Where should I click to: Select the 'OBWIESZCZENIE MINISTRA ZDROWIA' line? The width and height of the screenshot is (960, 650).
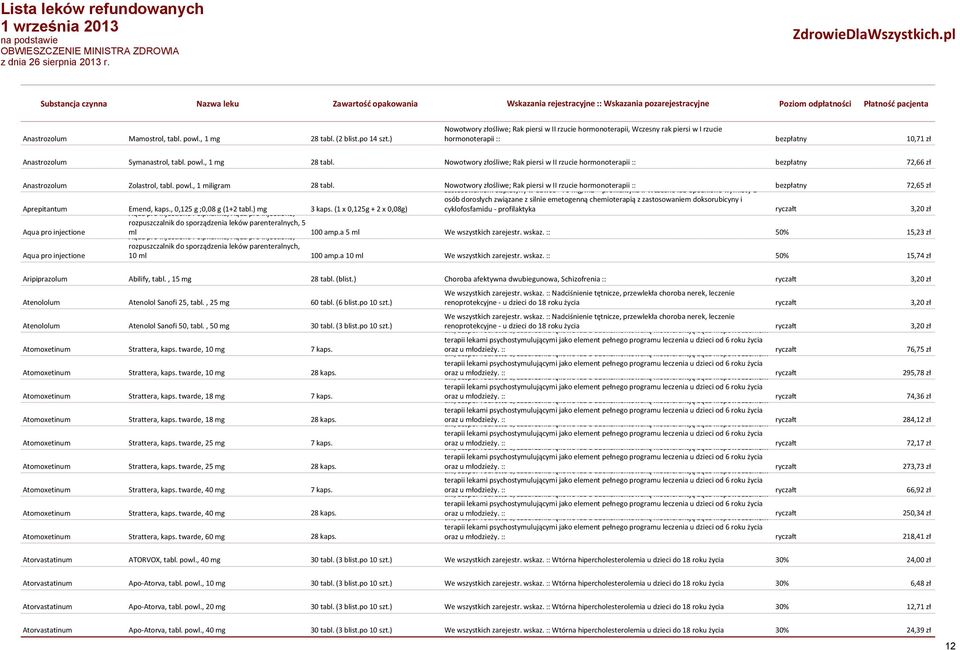[x=90, y=51]
